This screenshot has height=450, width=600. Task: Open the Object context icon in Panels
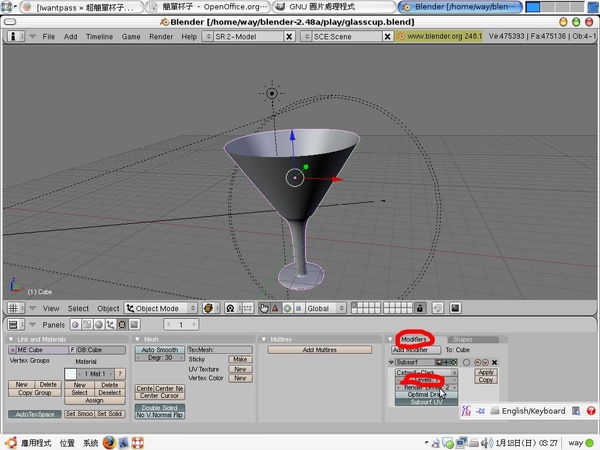coord(111,325)
